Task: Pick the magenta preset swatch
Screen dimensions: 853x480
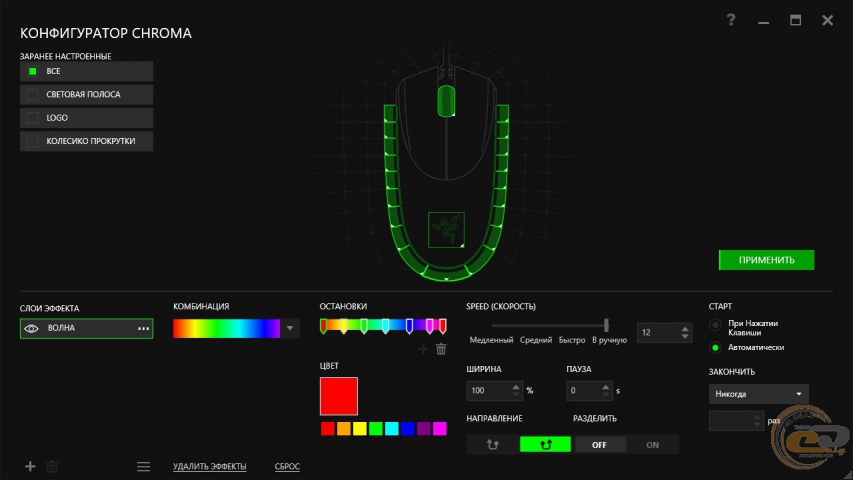Action: click(x=440, y=429)
